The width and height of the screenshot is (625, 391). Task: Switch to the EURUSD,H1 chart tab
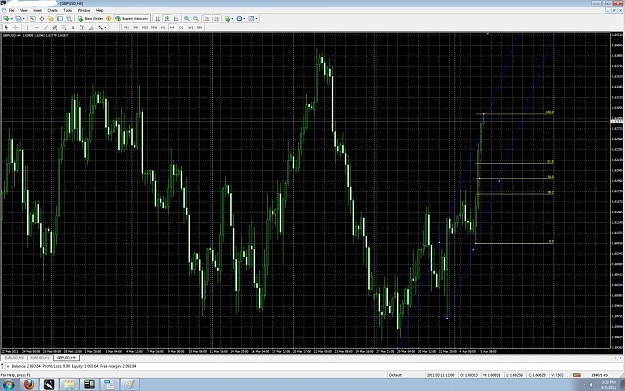tap(40, 358)
